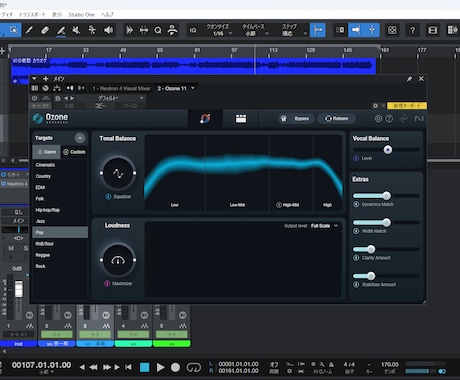Toggle the plugin power button
Viewport: 460px width, 380px height.
[x=35, y=98]
